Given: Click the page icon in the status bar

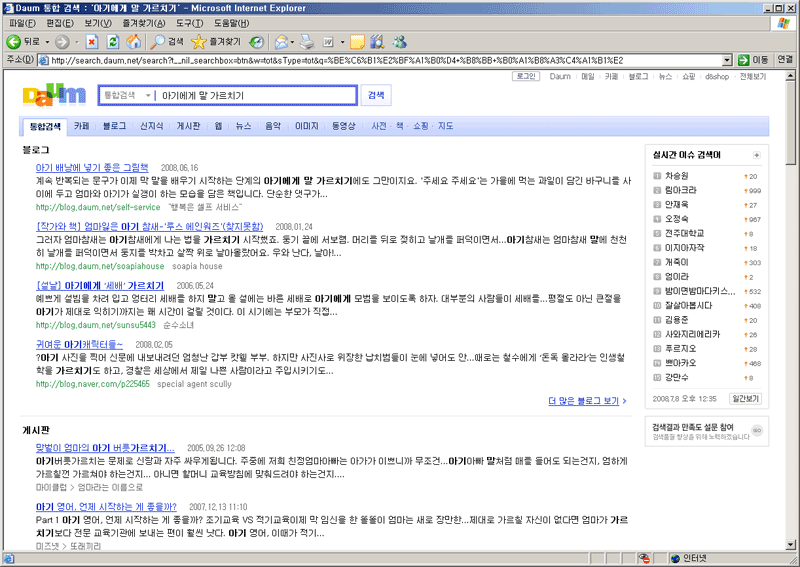Looking at the screenshot, I should pos(8,559).
